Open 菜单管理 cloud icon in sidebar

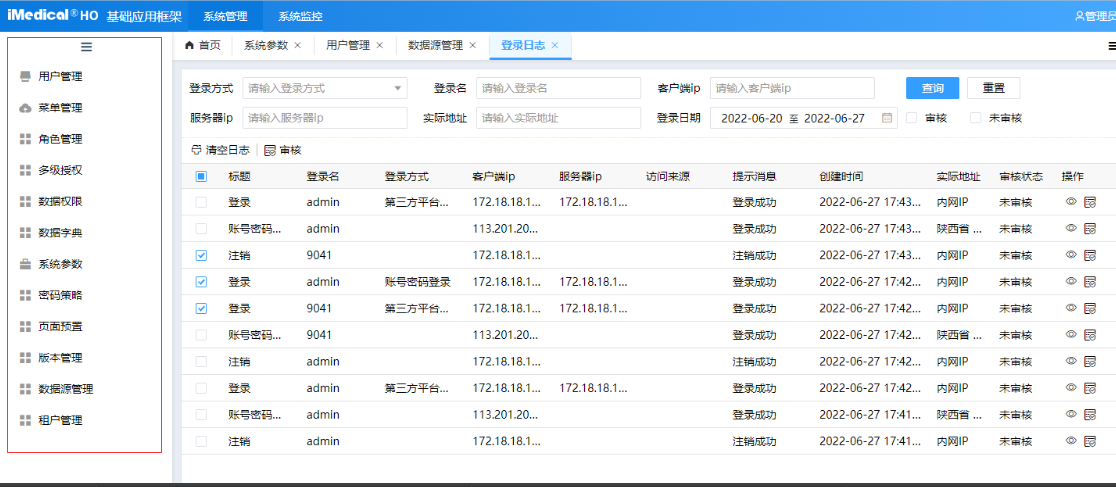25,108
